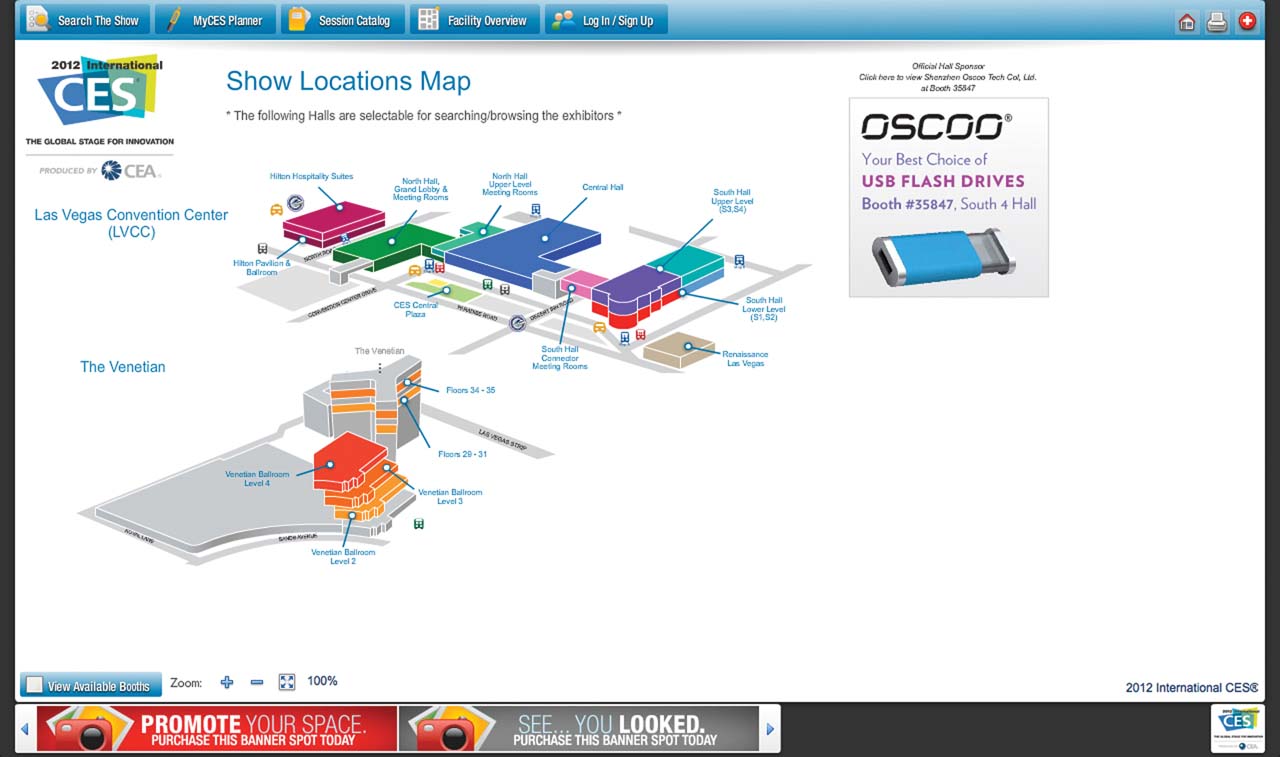1280x757 pixels.
Task: Open Log In / Sign Up
Action: (x=606, y=20)
